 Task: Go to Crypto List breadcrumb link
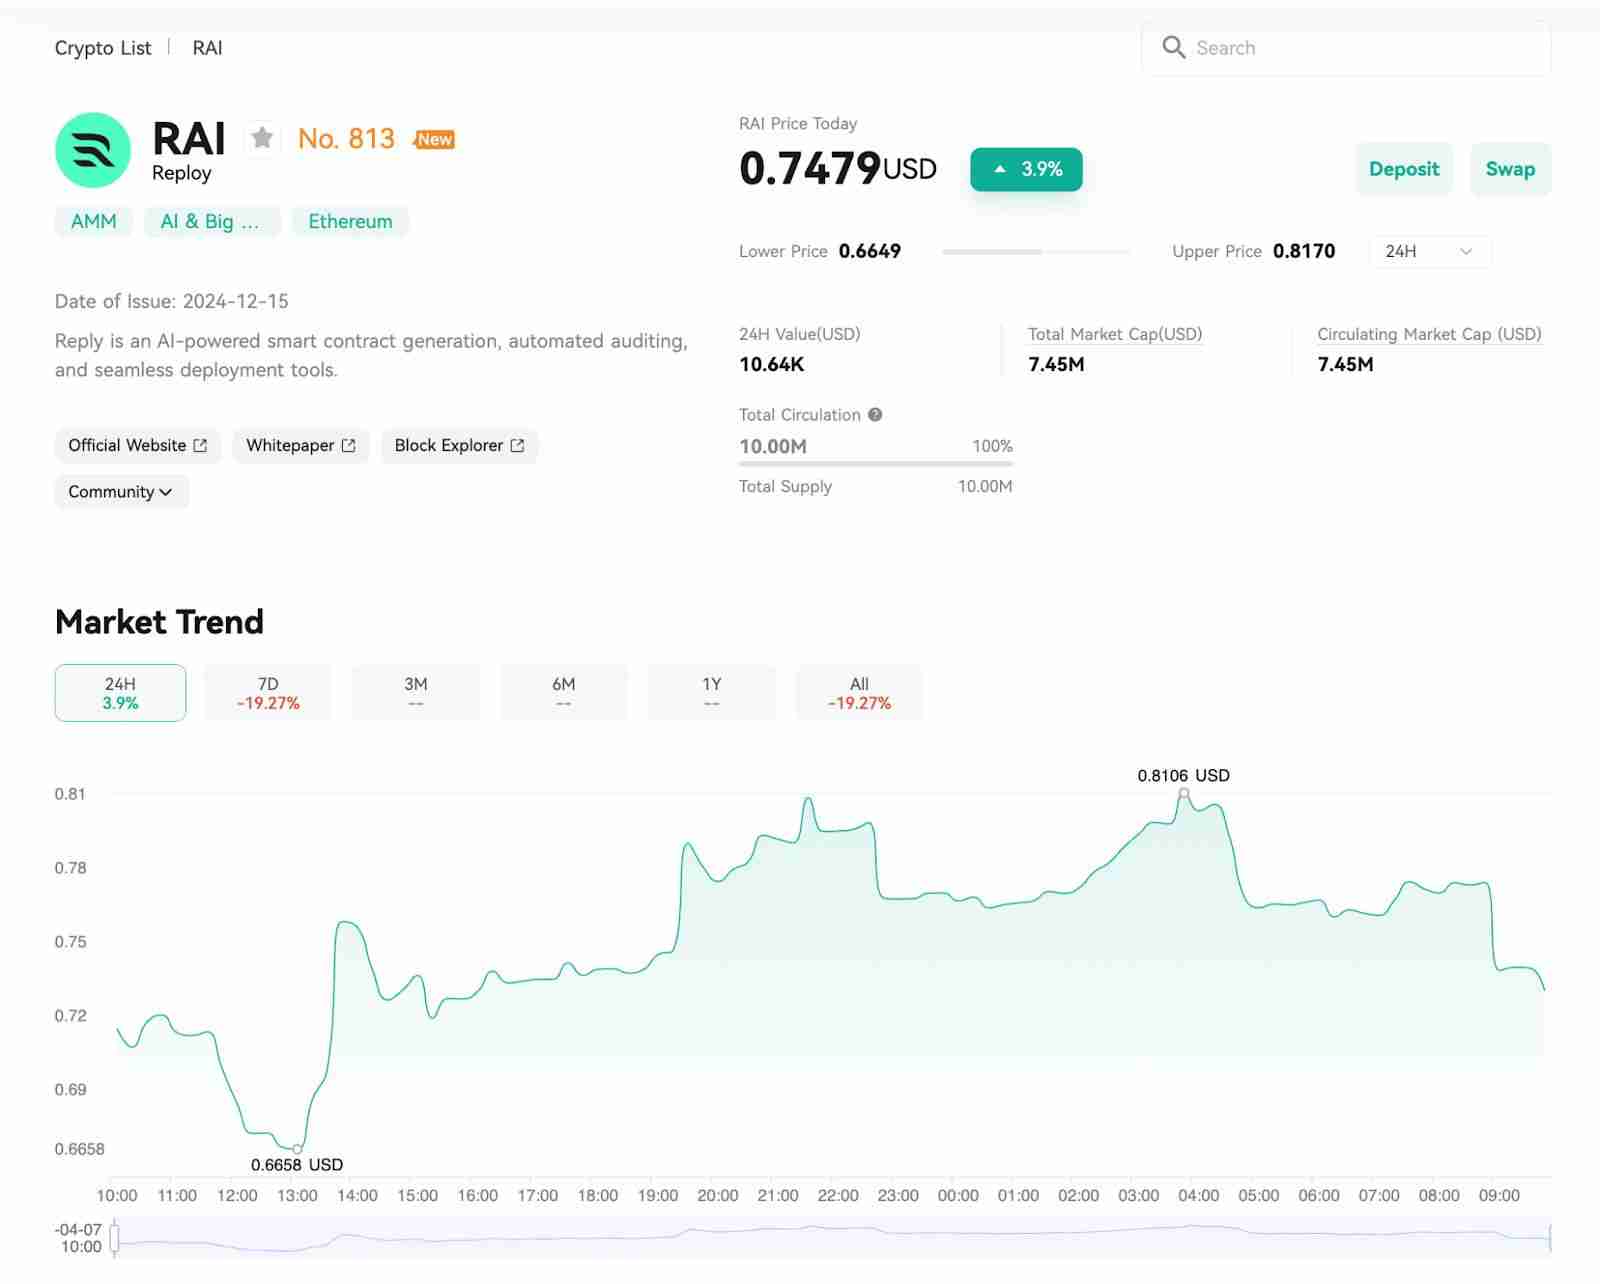[x=103, y=48]
